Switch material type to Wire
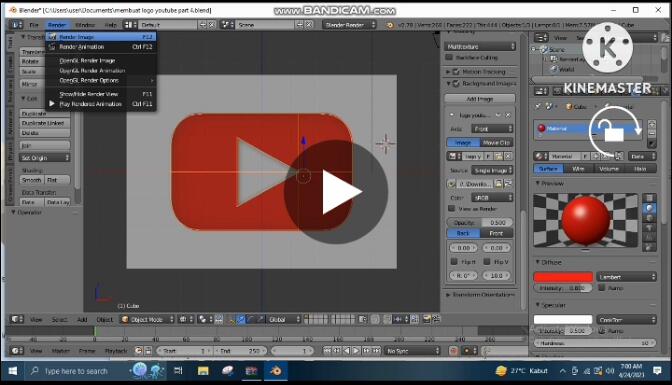Viewport: 672px width, 385px height. point(579,169)
